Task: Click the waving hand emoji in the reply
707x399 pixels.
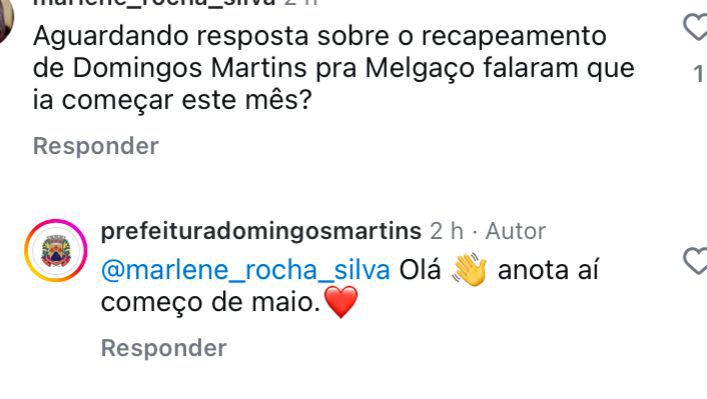Action: click(x=469, y=270)
